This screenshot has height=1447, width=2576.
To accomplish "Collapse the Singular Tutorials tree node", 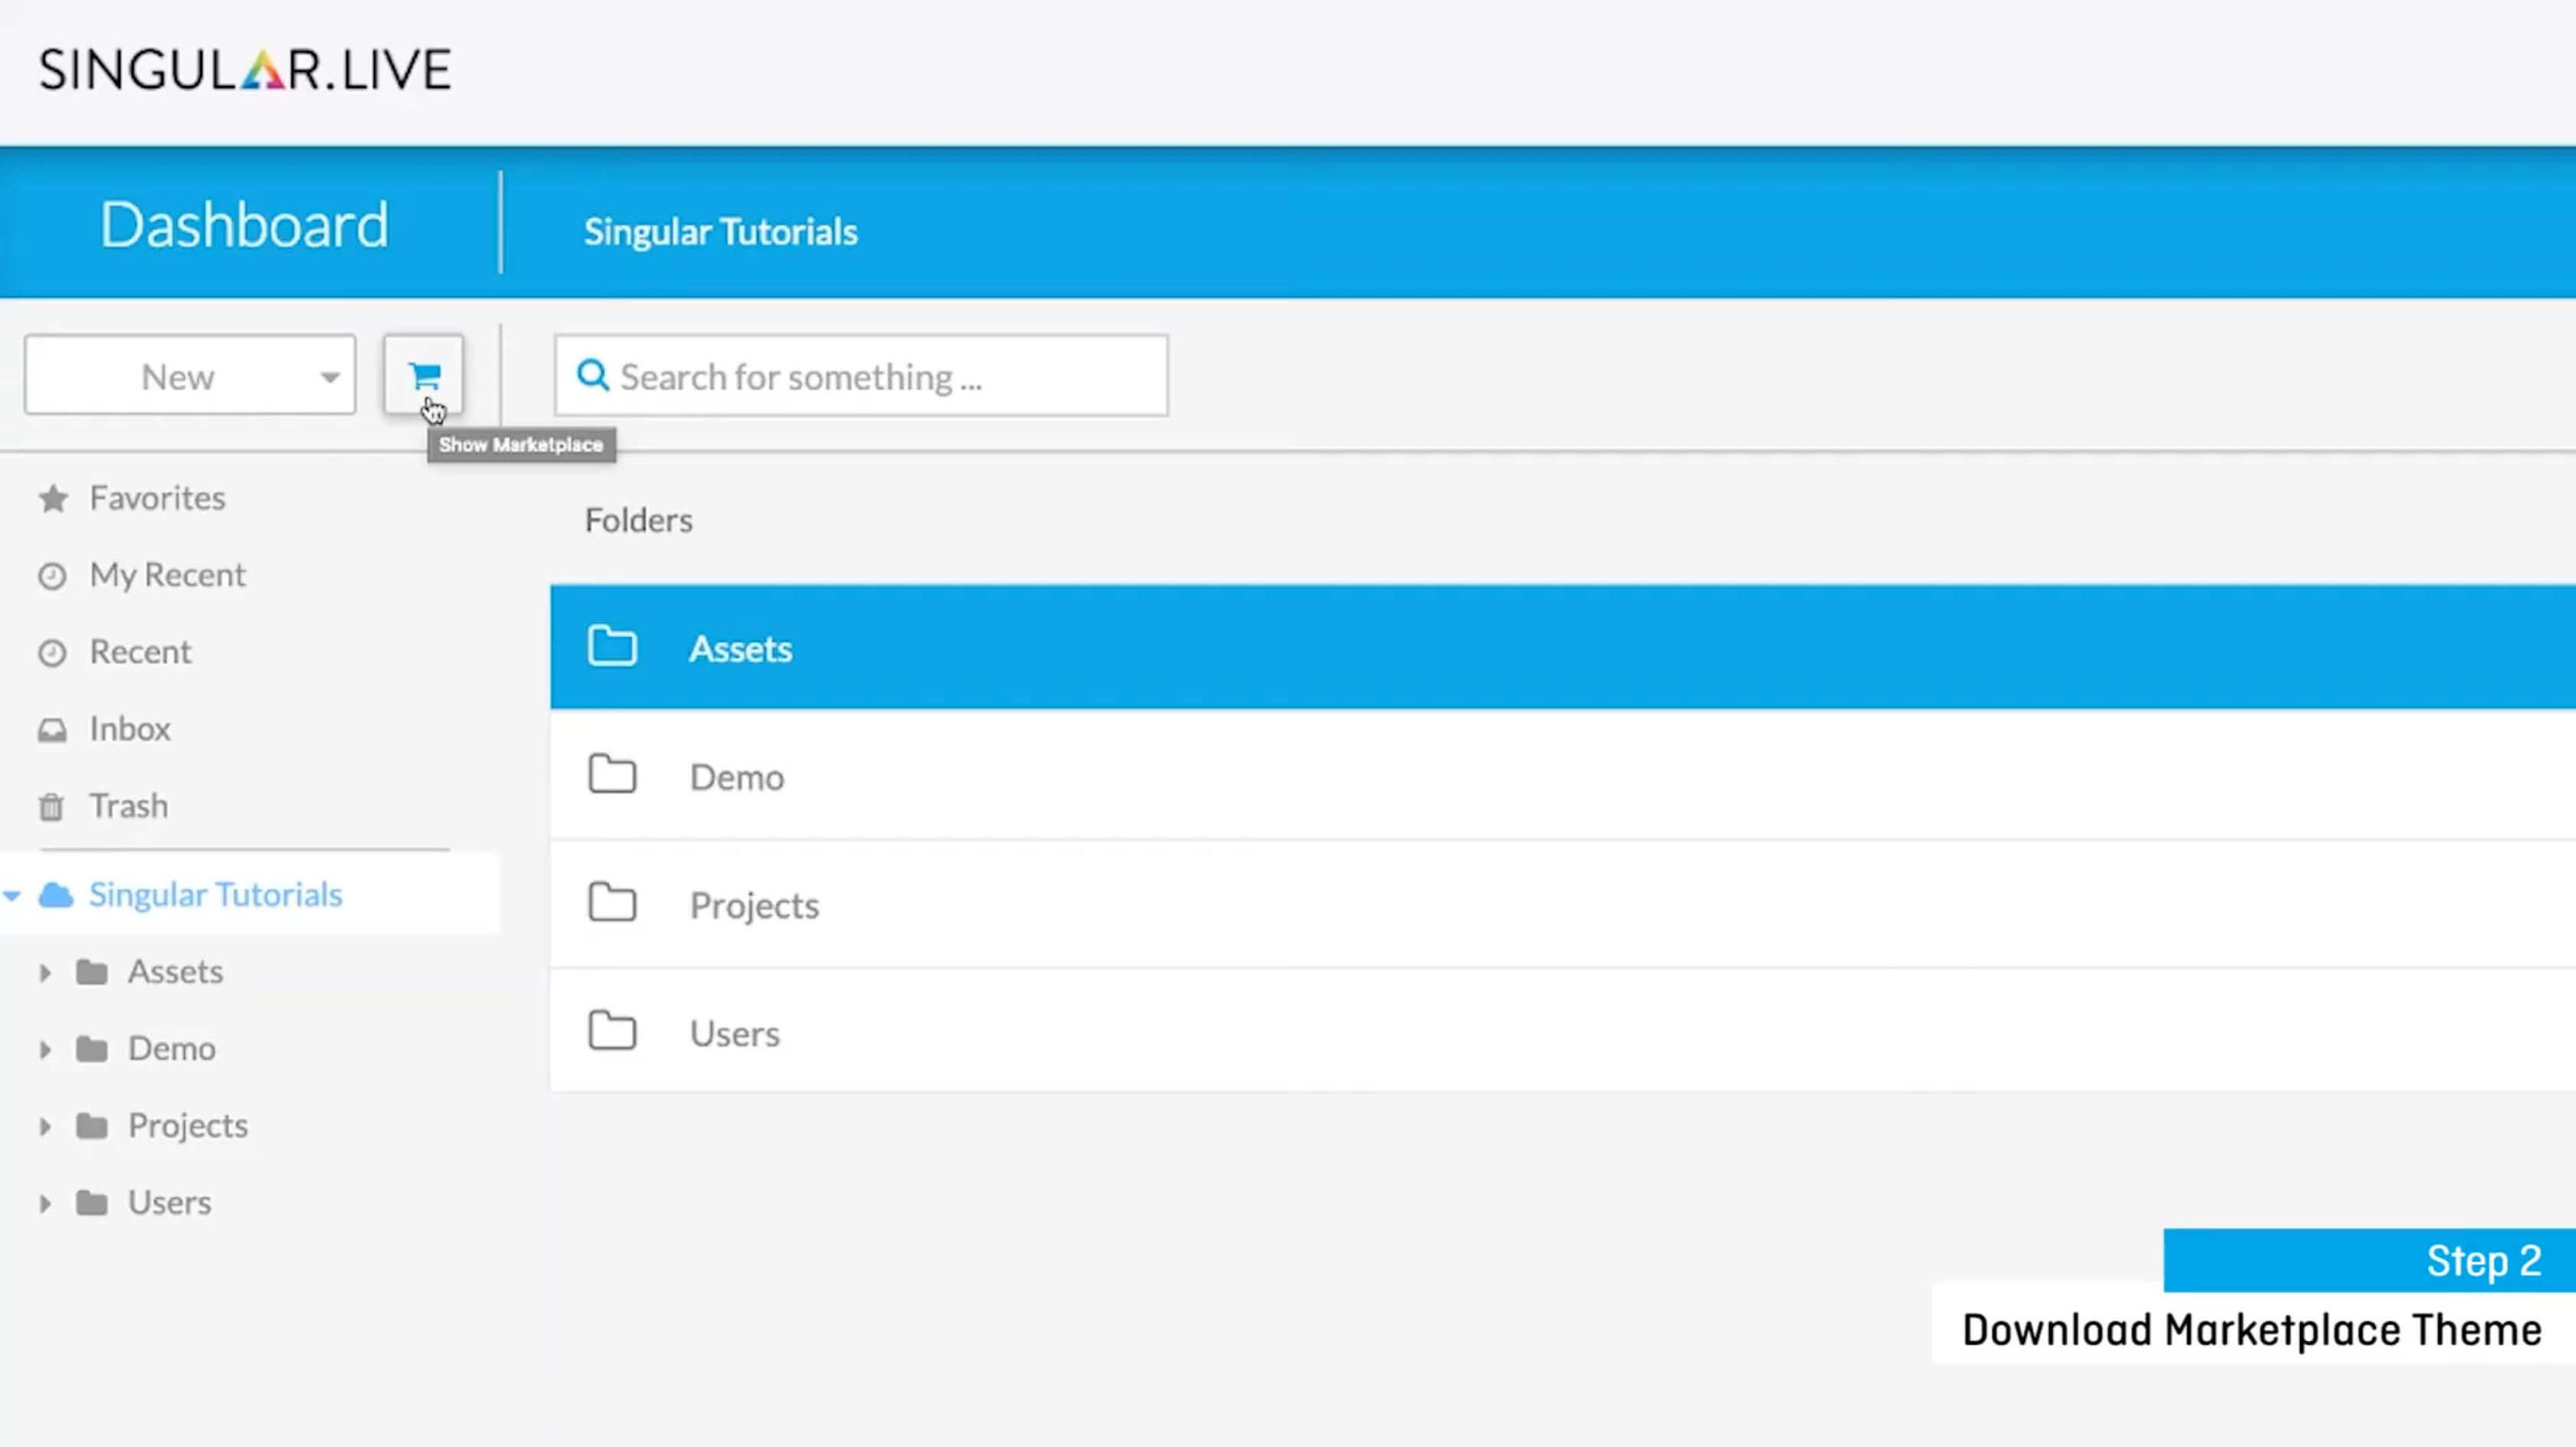I will (12, 895).
